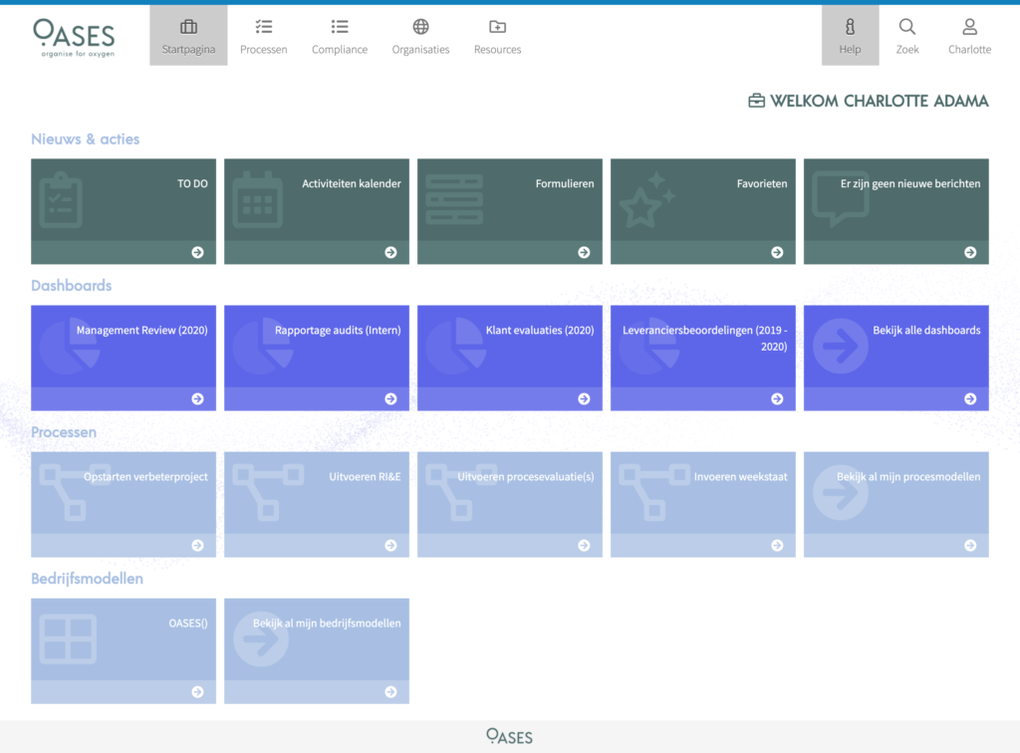1020x753 pixels.
Task: Go to the Organisaties menu
Action: 420,36
